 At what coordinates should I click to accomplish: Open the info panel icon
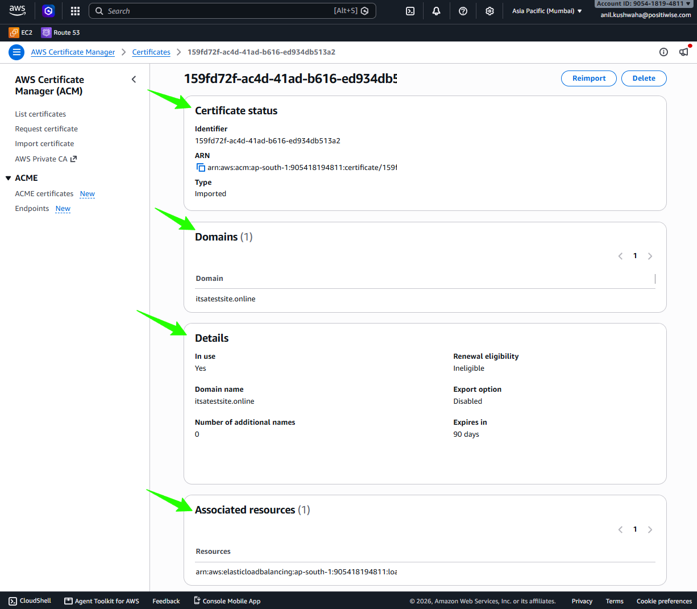pyautogui.click(x=663, y=52)
